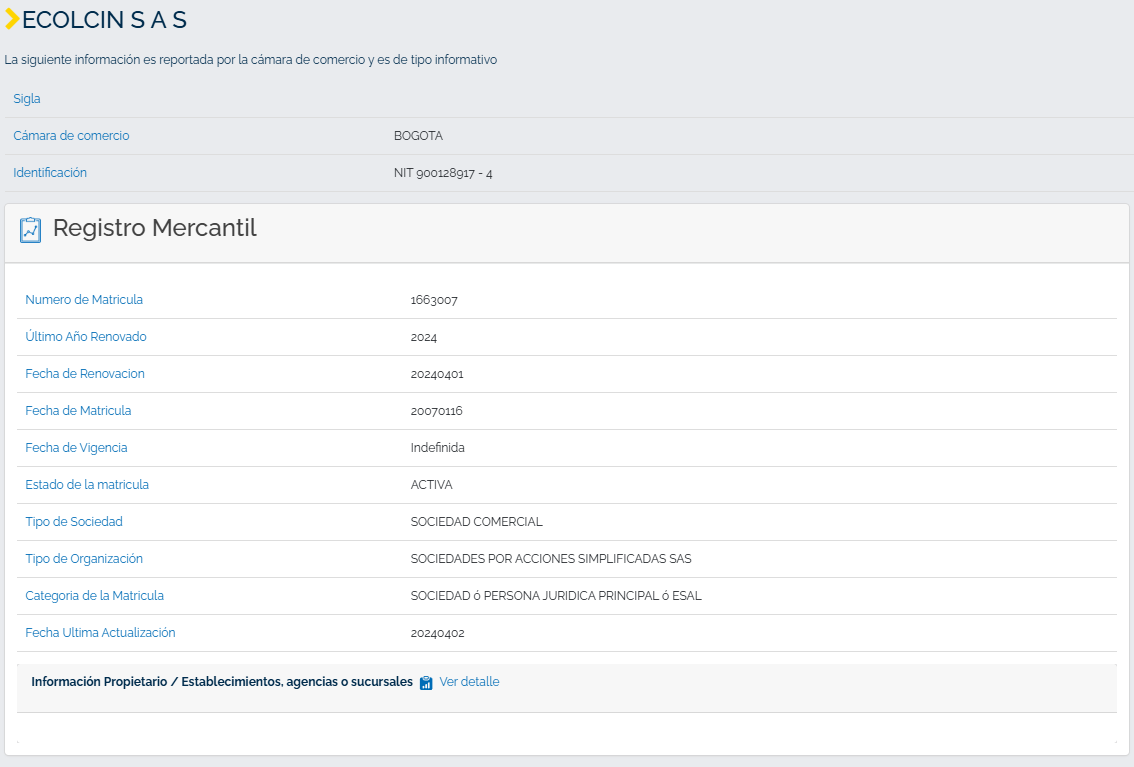Viewport: 1134px width, 767px height.
Task: Click the Ver detalle clipboard icon
Action: click(426, 682)
